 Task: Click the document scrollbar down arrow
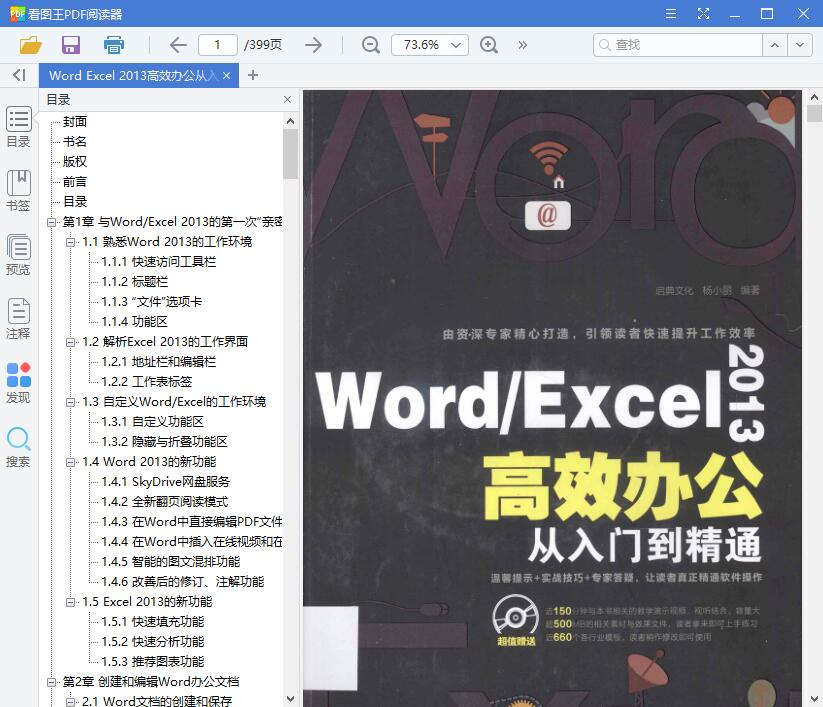coord(814,699)
